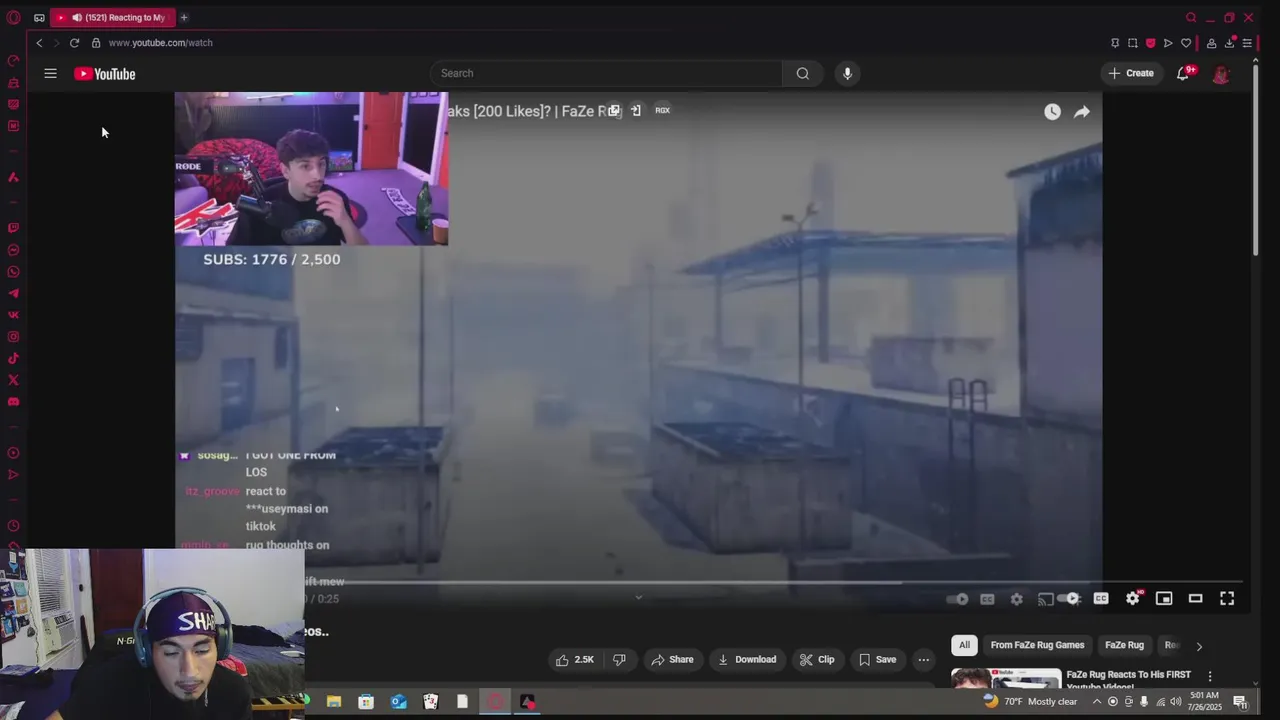Open Discord in the Opera GX sidebar
Screen dimensions: 1280x720
click(13, 402)
